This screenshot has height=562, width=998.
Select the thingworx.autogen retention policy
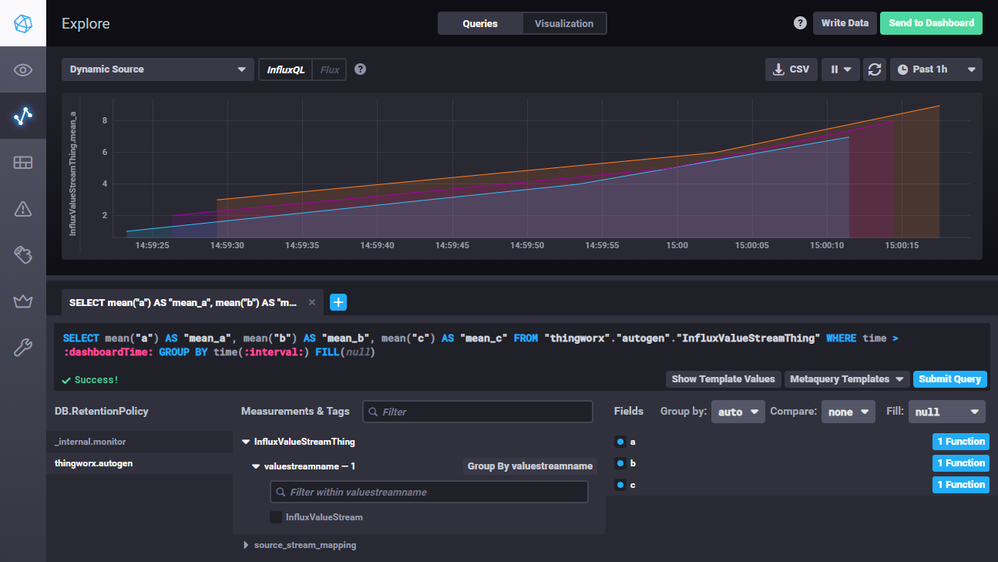click(x=93, y=463)
